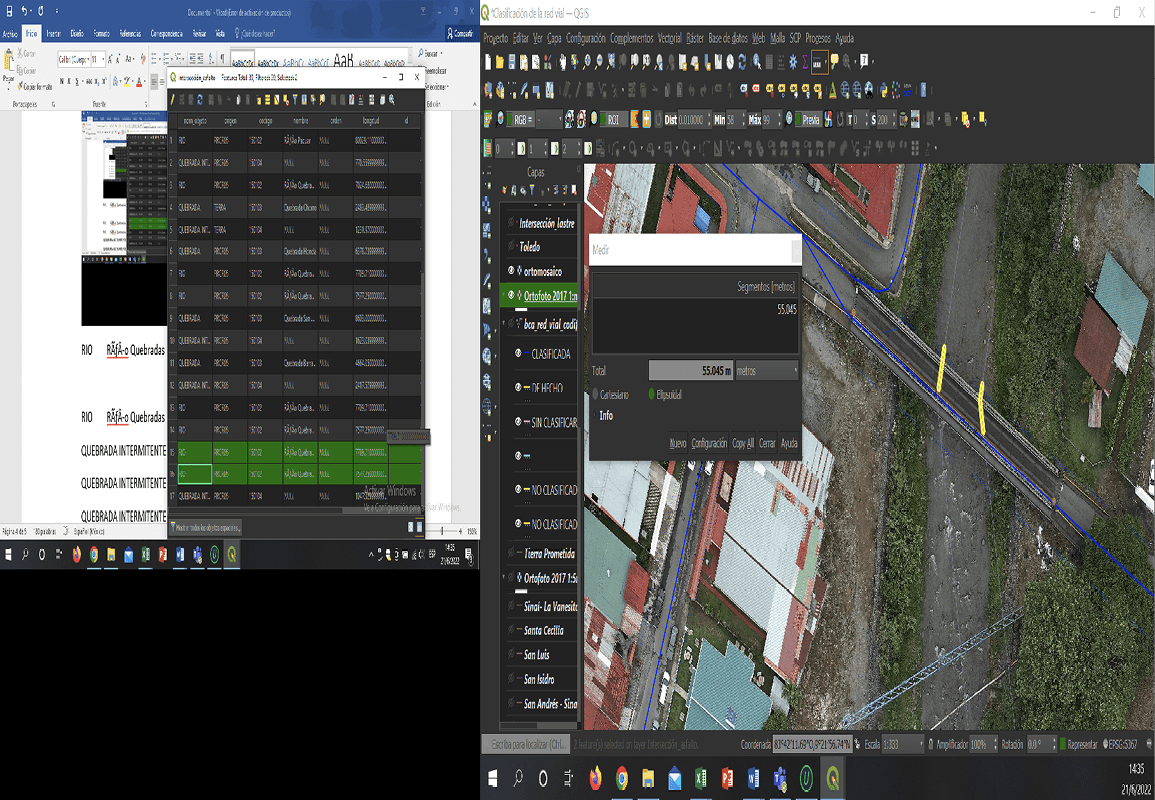The image size is (1155, 800).
Task: Open the Complementos menu
Action: (631, 38)
